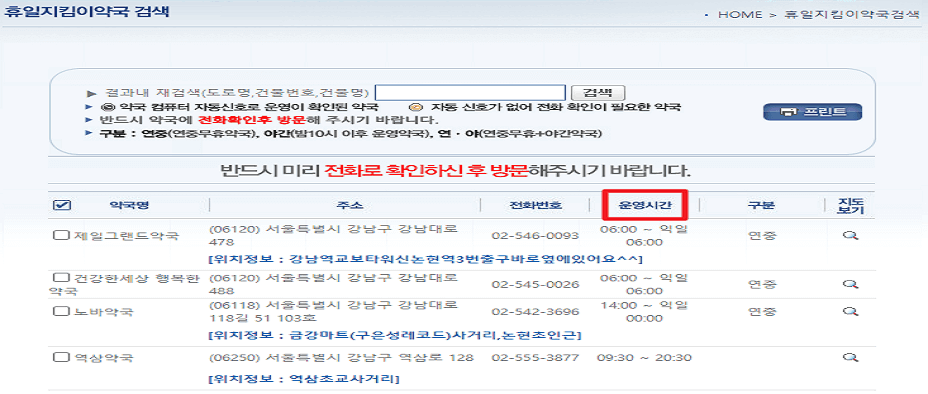Click the 지도보기 column header

click(850, 205)
